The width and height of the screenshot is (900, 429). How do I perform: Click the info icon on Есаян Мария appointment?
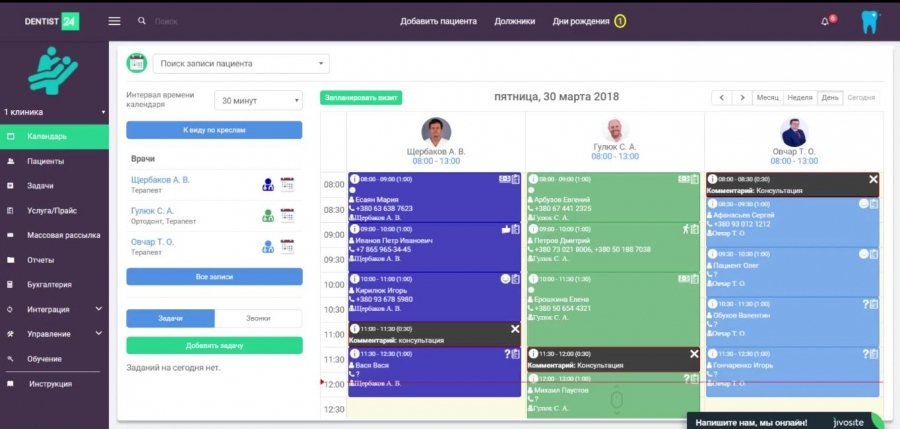(354, 179)
